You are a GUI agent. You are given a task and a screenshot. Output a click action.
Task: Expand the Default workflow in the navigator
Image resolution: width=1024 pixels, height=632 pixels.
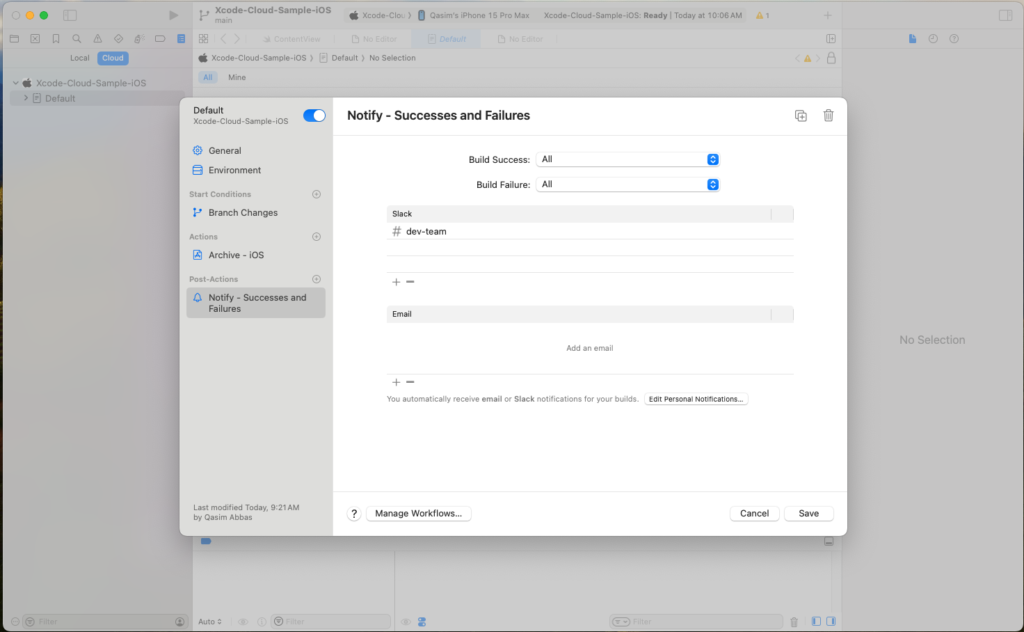pyautogui.click(x=25, y=98)
